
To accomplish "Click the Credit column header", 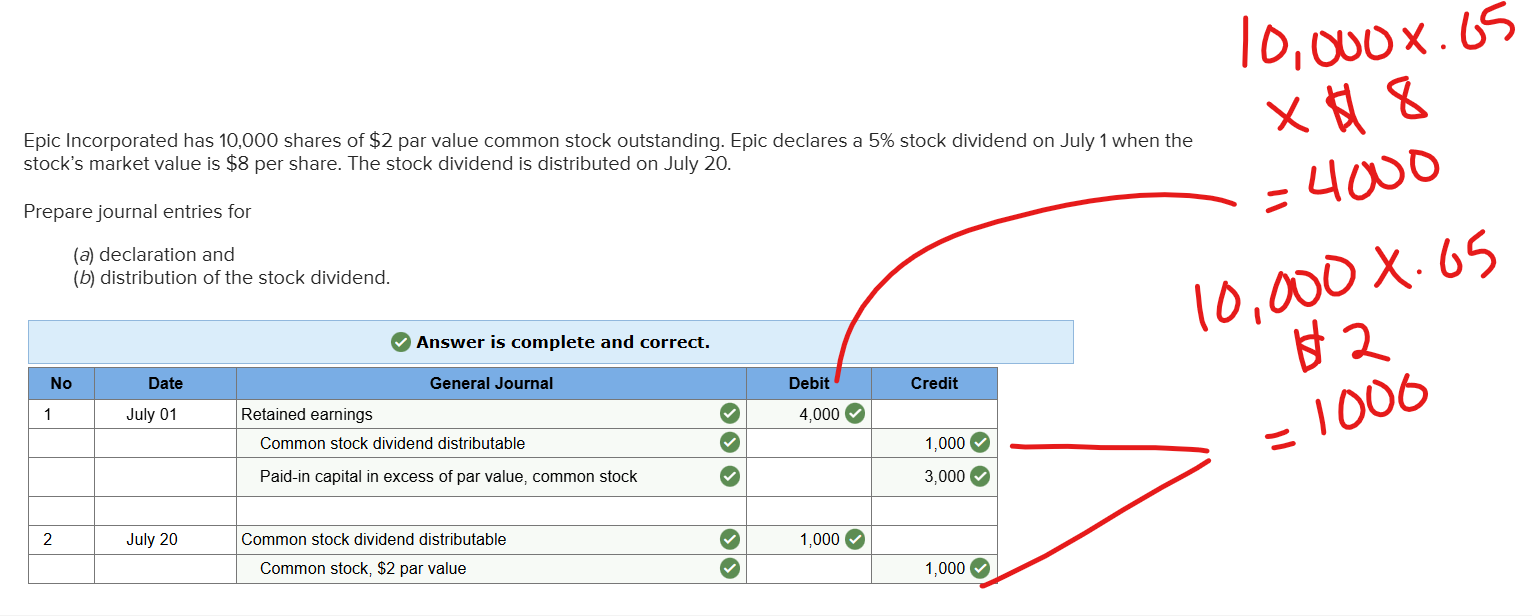I will coord(934,383).
